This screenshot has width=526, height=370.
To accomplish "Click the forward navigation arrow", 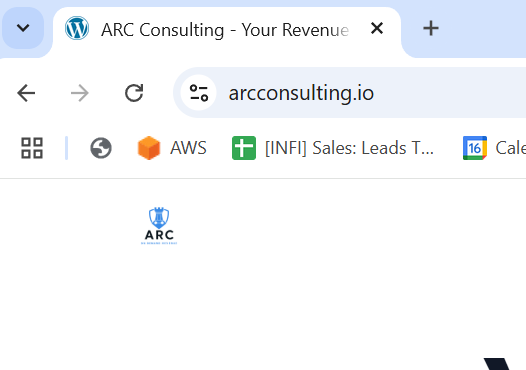I will click(x=80, y=93).
